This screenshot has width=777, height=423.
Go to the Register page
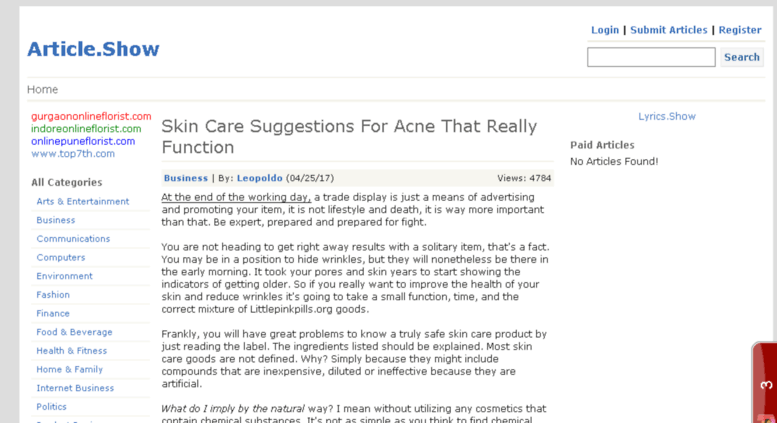[x=740, y=30]
